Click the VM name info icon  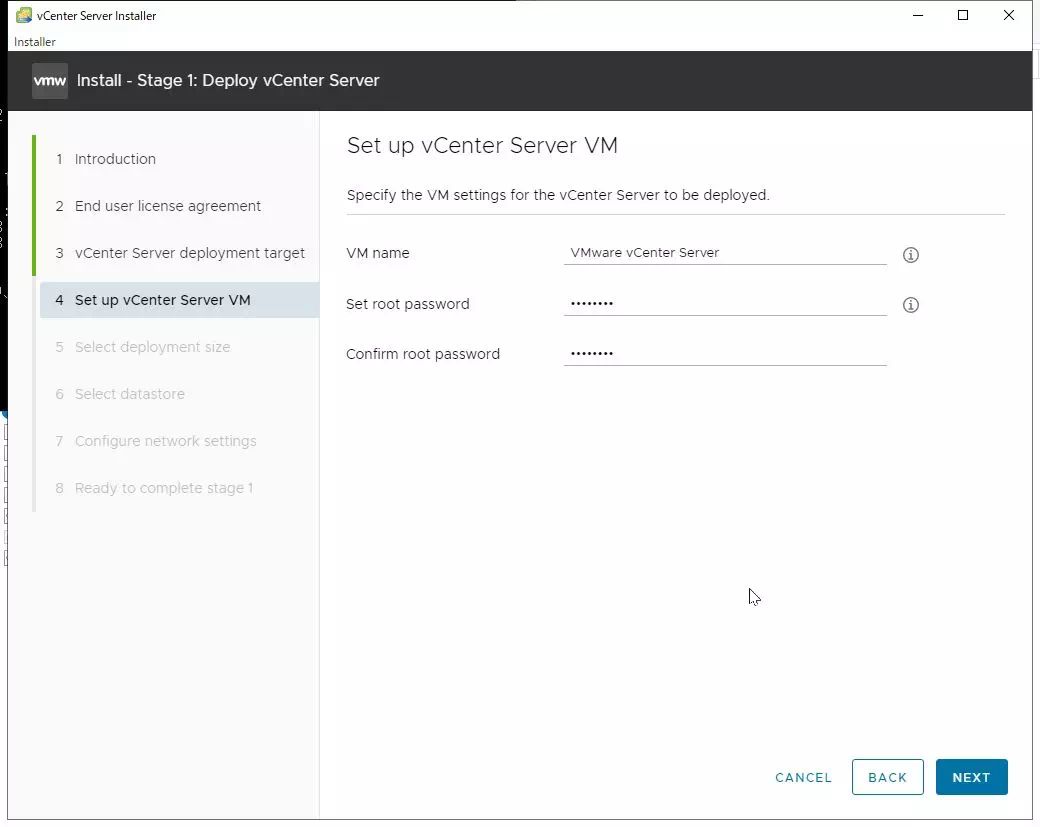(x=911, y=255)
